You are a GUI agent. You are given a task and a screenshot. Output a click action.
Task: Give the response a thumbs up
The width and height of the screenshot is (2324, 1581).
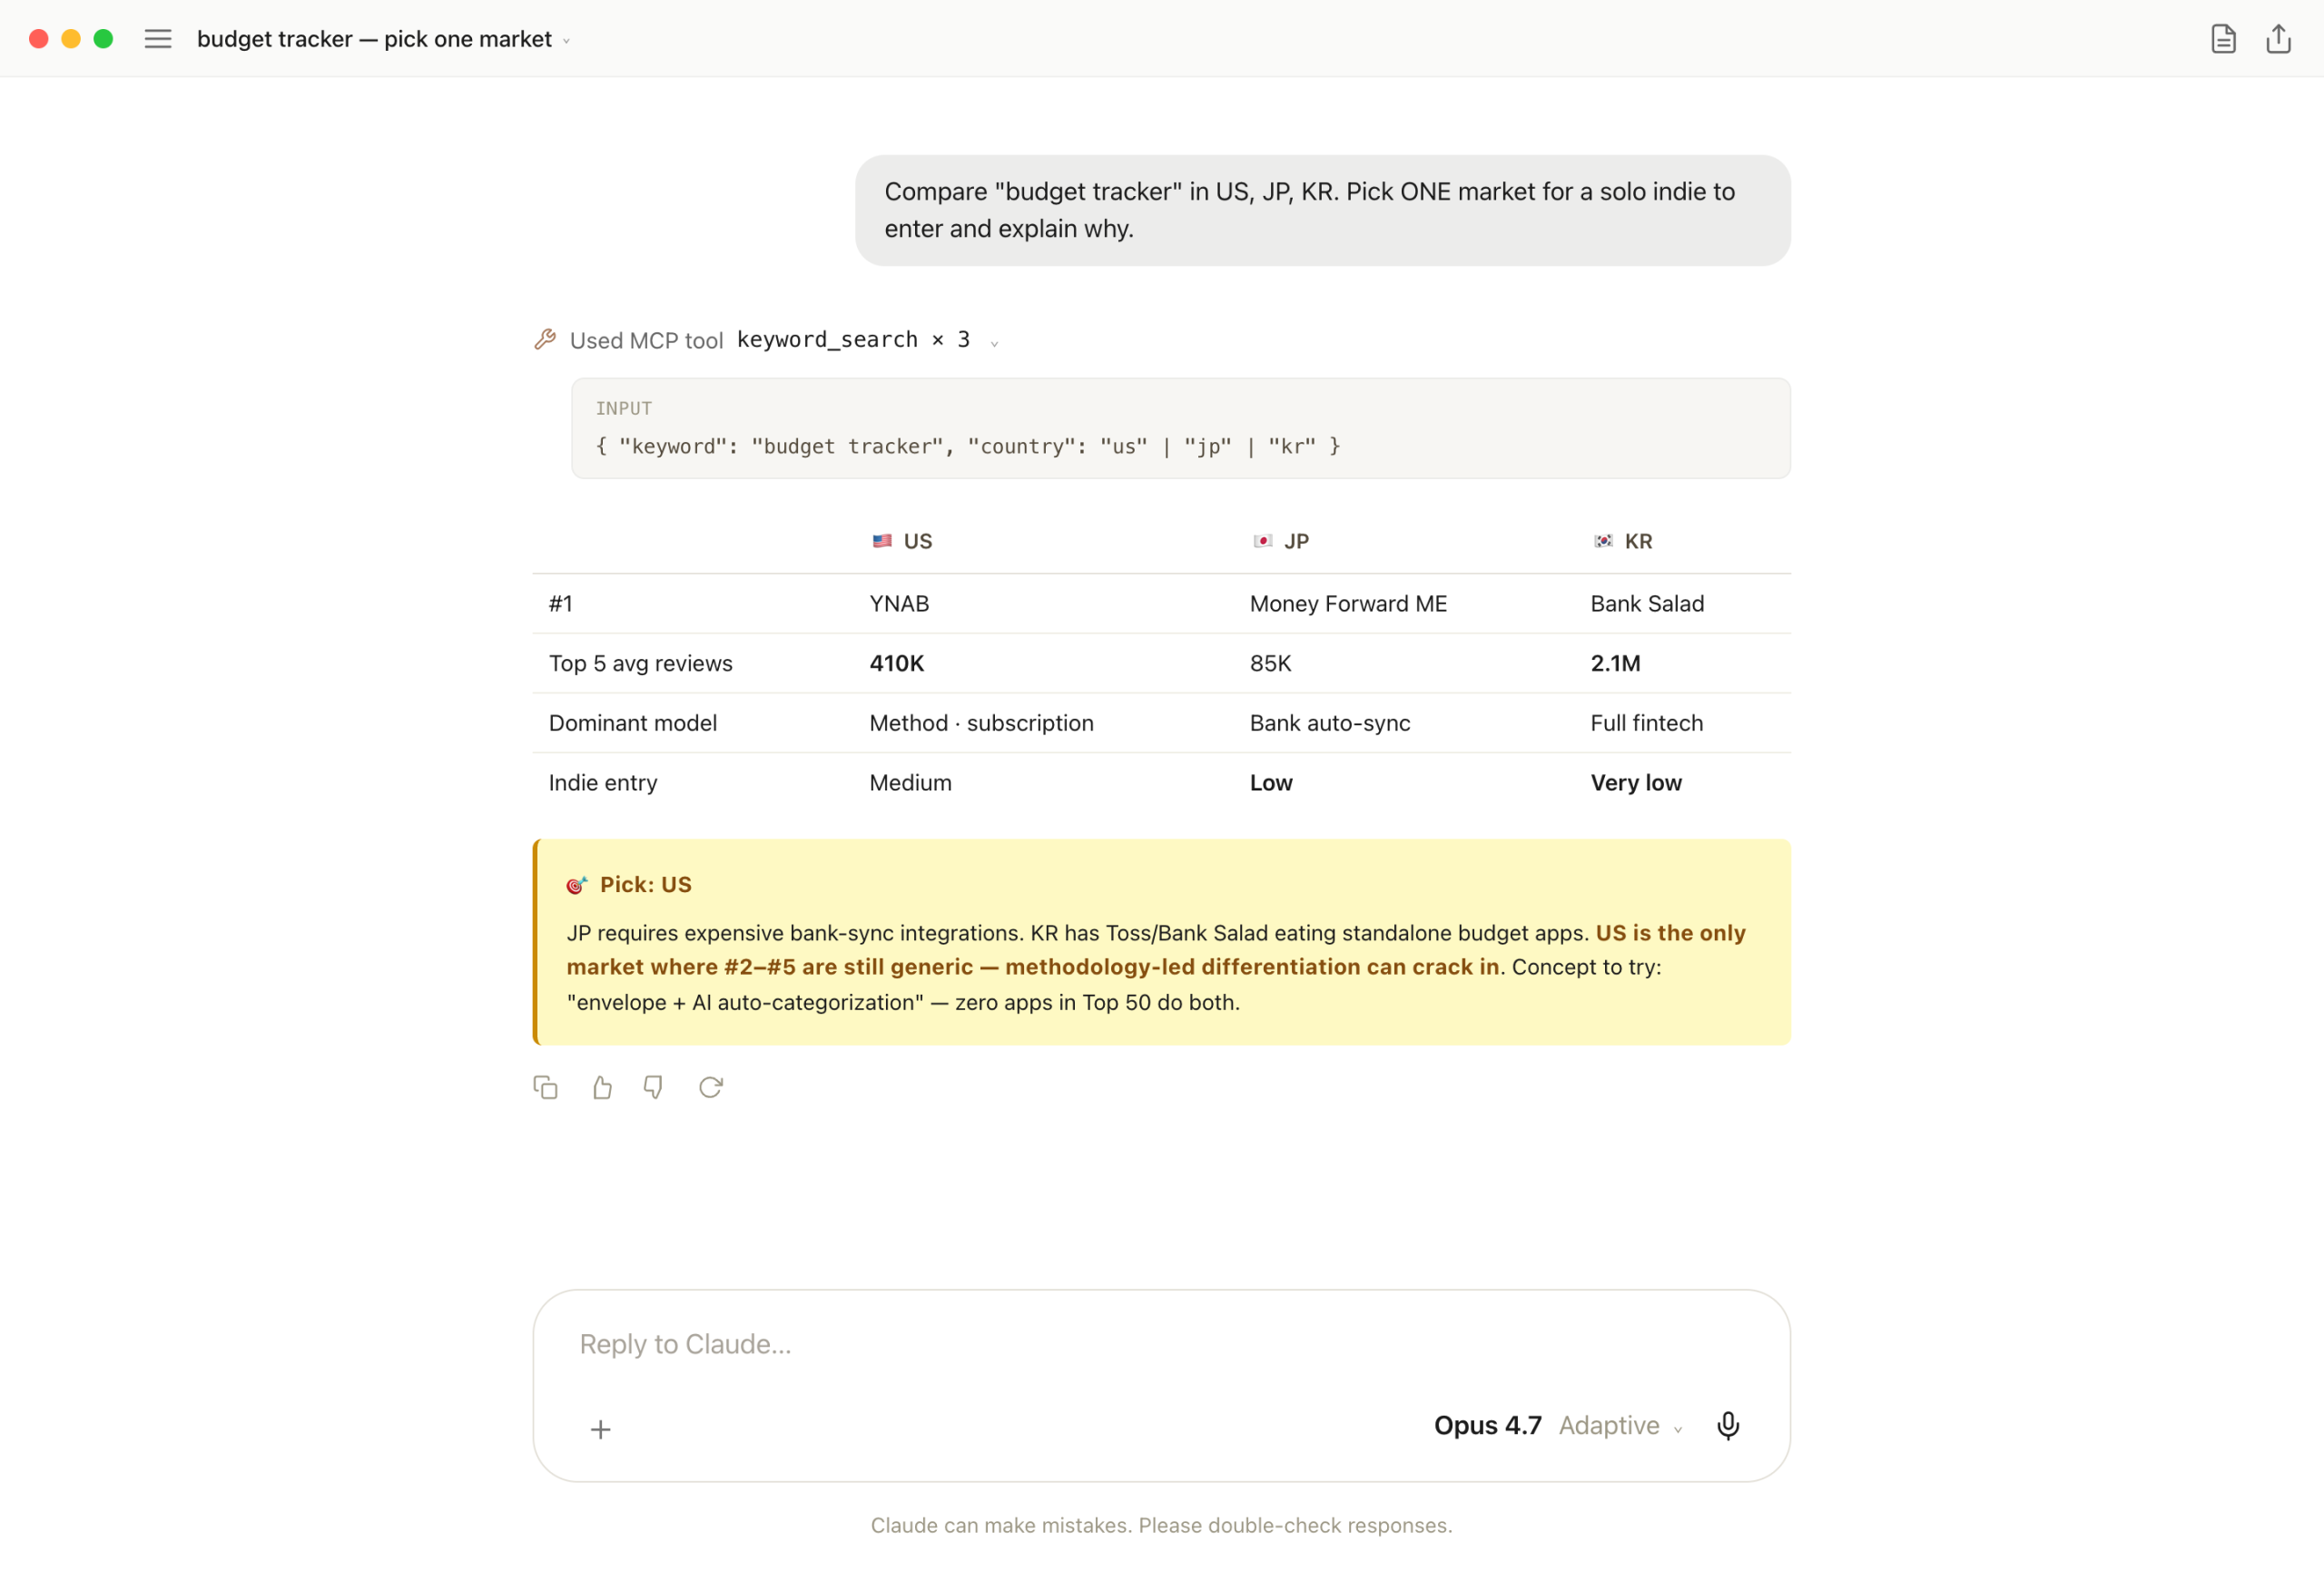[601, 1087]
